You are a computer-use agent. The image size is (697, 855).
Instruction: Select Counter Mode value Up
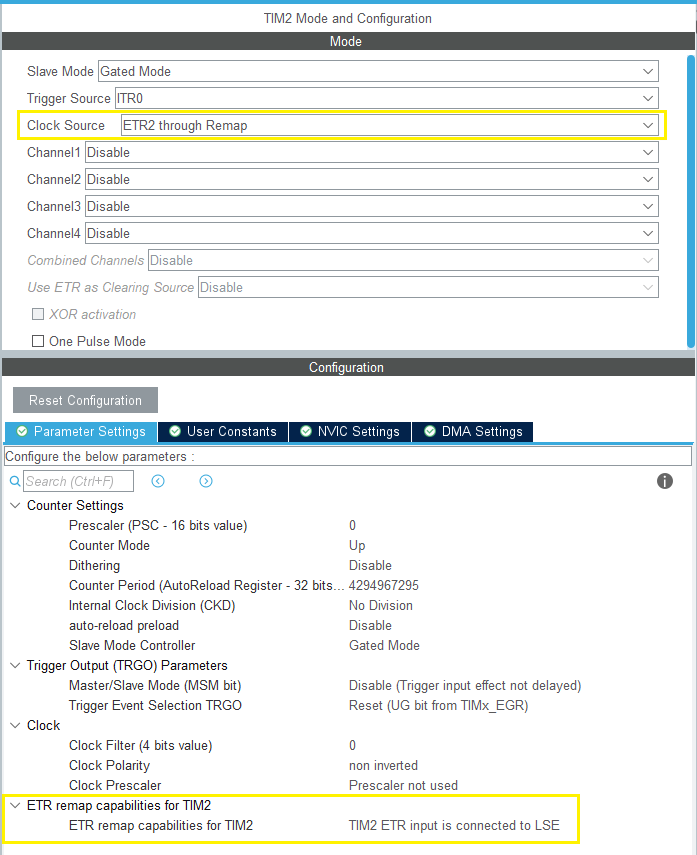357,545
